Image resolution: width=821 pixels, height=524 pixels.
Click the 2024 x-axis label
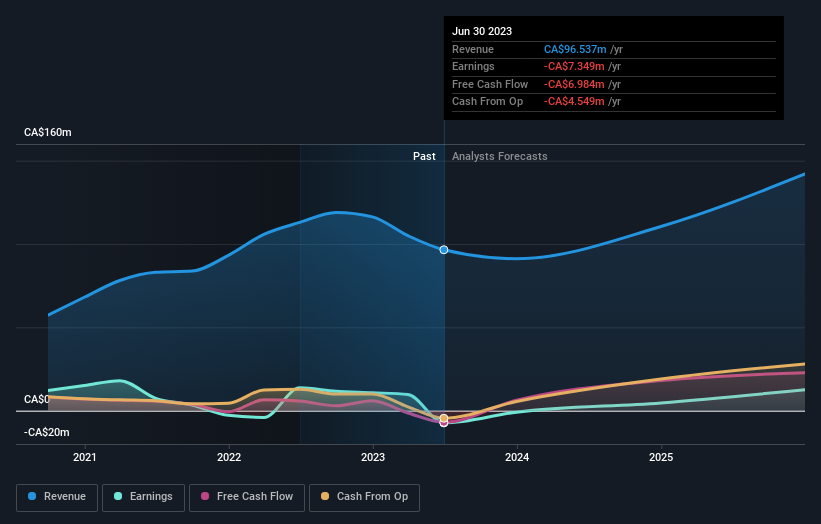click(517, 458)
